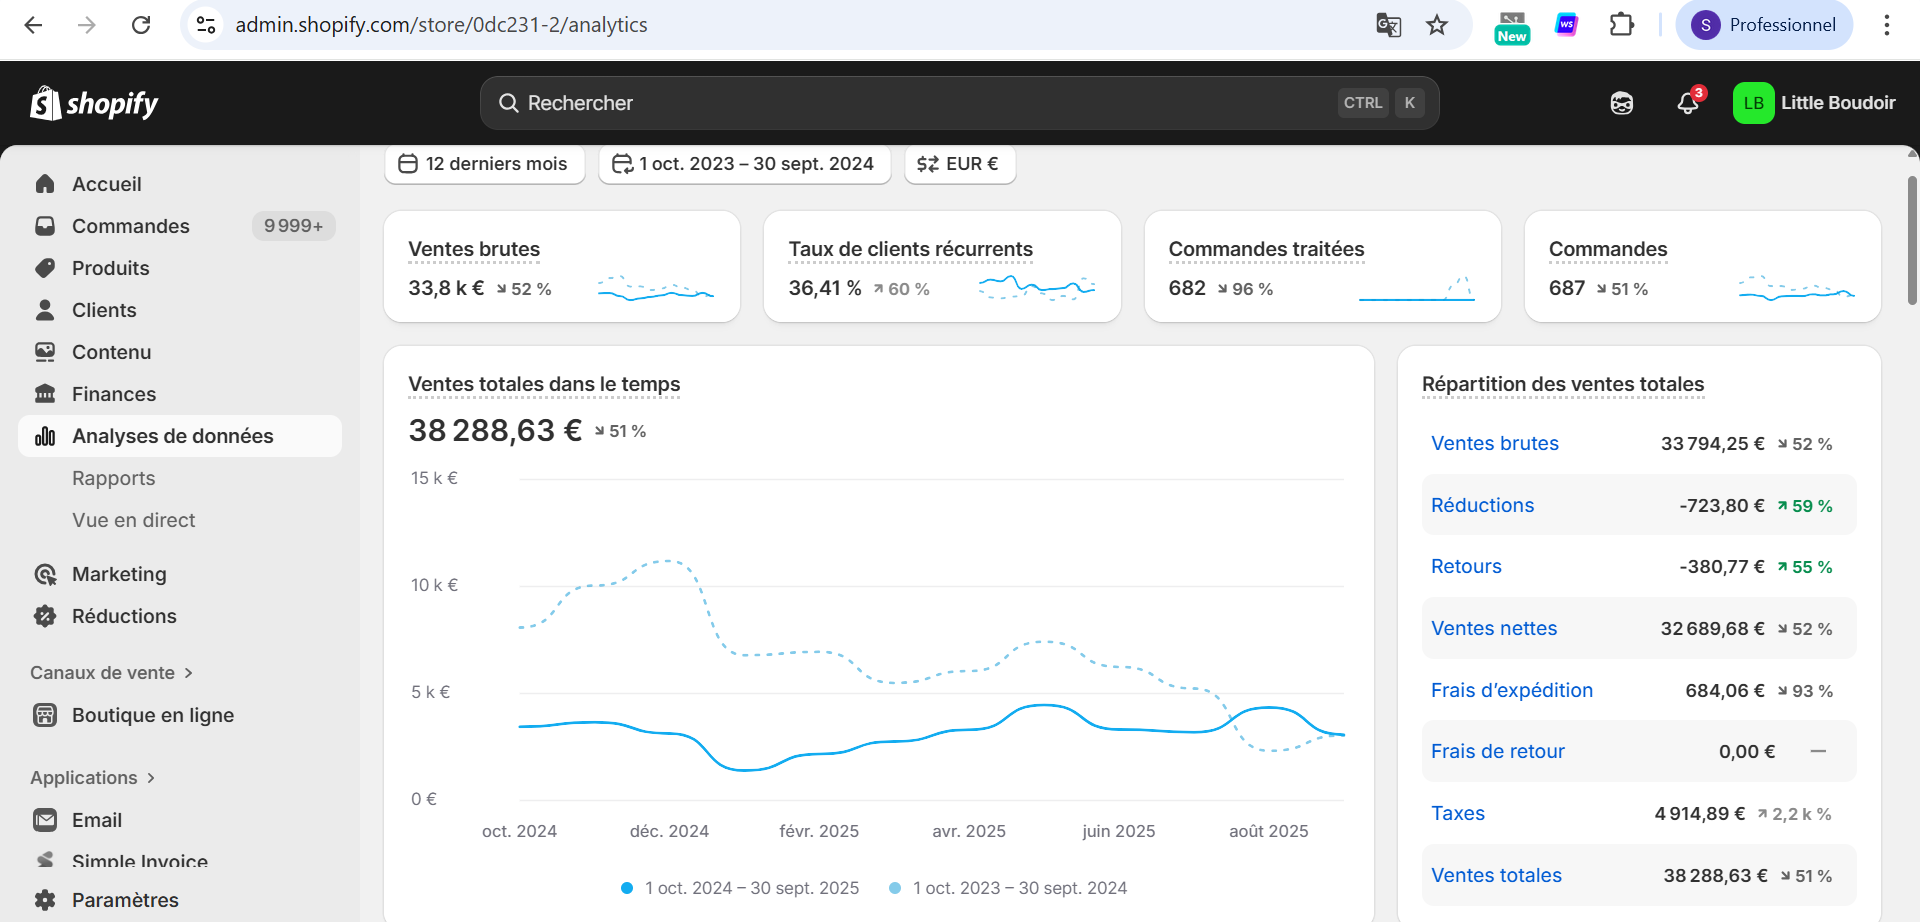1920x922 pixels.
Task: Open EUR € currency selector
Action: [960, 164]
